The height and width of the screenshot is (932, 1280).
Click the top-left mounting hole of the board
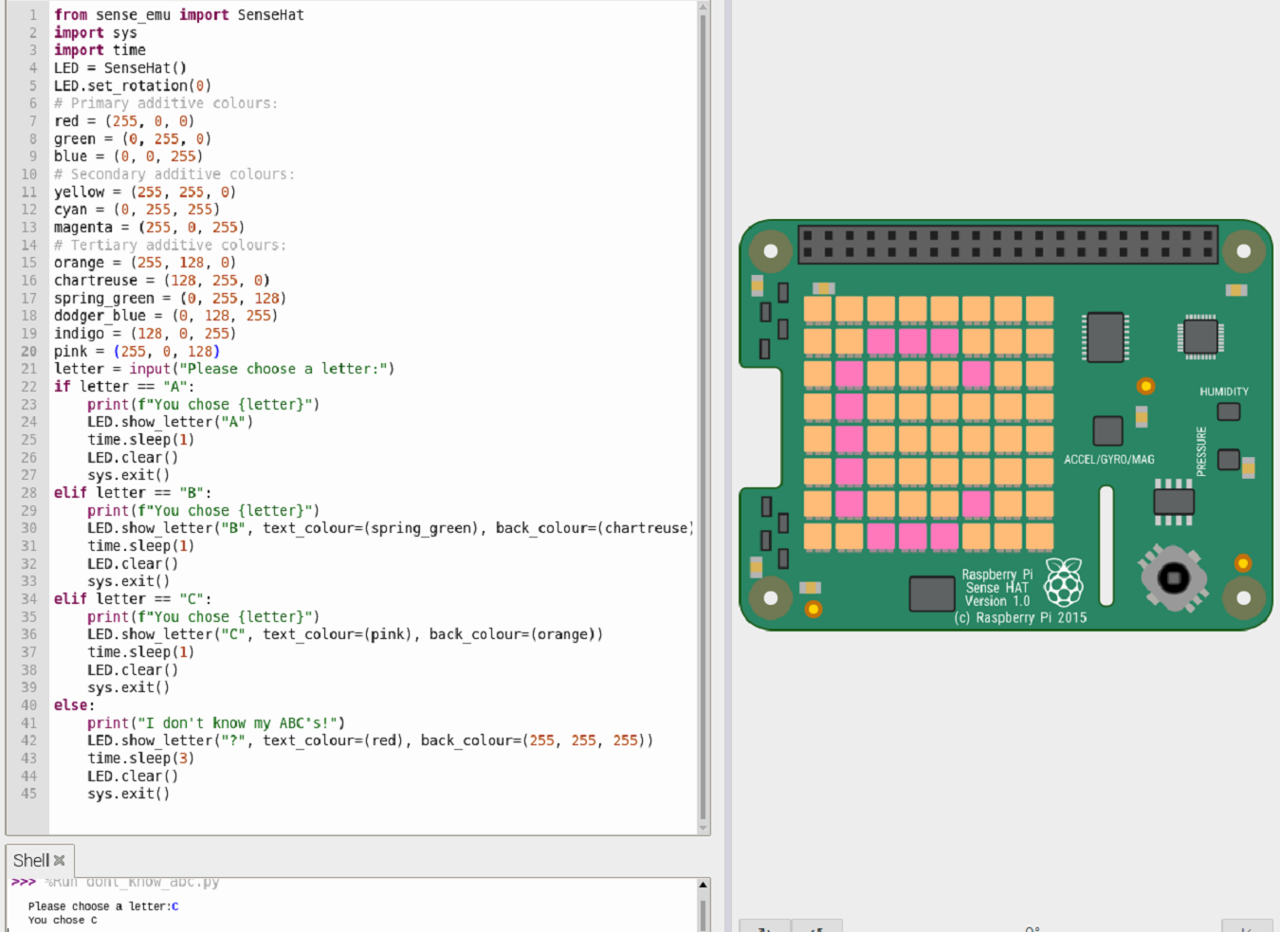[x=771, y=250]
